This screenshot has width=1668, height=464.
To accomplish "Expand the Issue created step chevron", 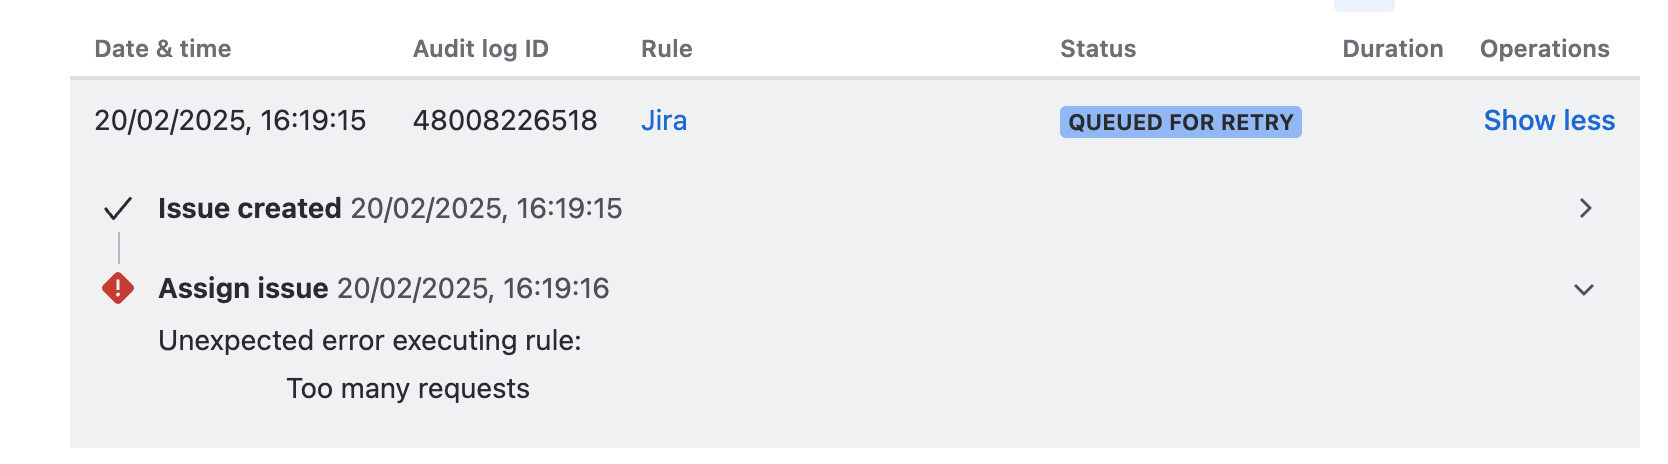I will coord(1585,208).
